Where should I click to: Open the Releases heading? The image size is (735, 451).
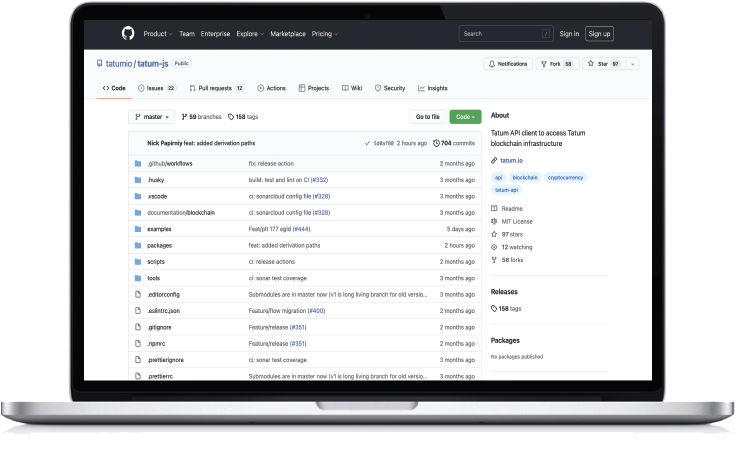(504, 292)
